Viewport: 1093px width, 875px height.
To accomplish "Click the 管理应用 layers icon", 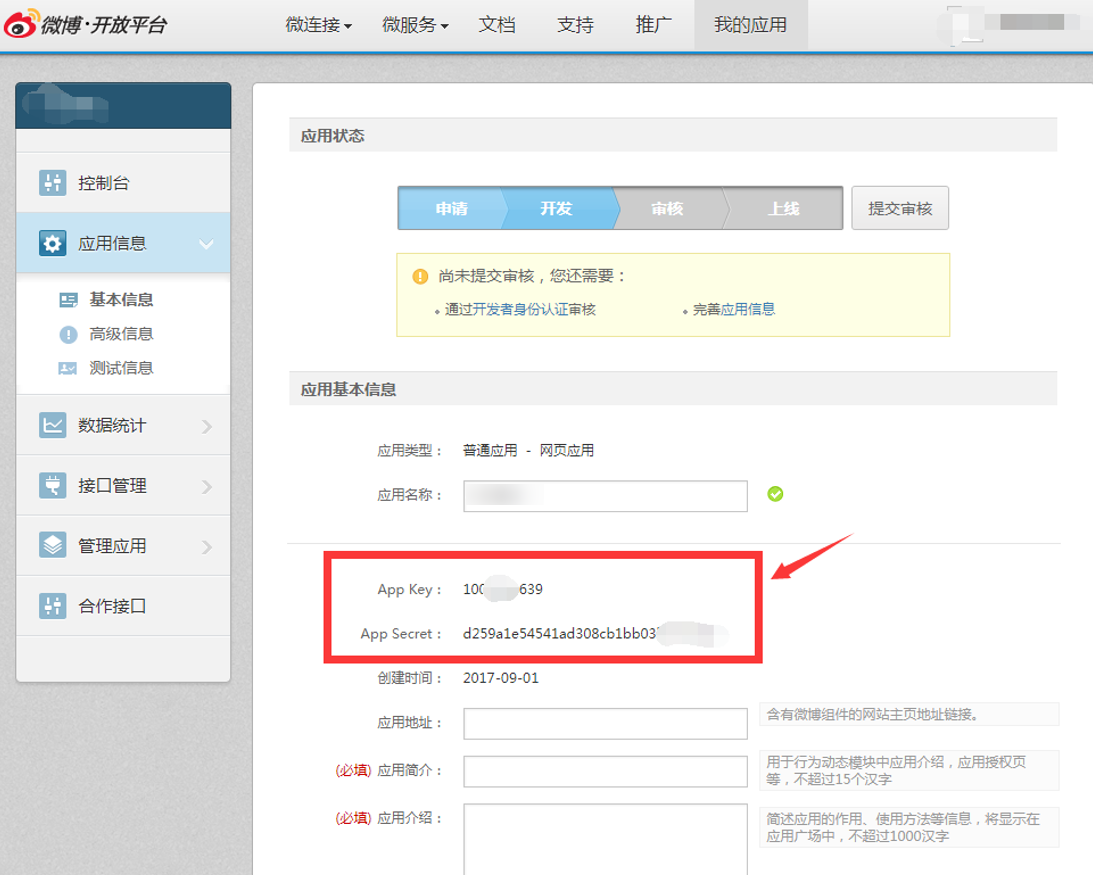I will coord(52,545).
